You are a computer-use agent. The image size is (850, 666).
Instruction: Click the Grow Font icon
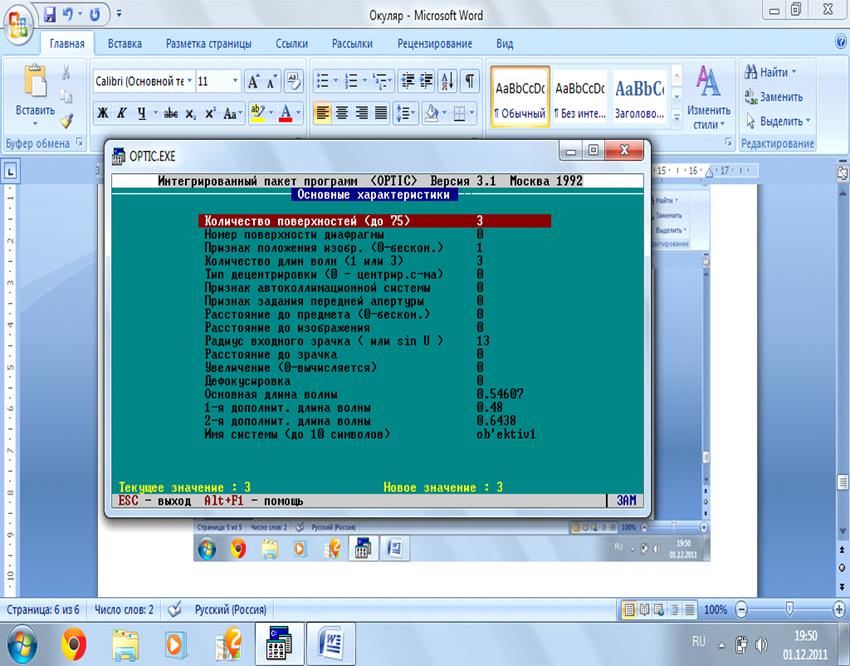(253, 81)
